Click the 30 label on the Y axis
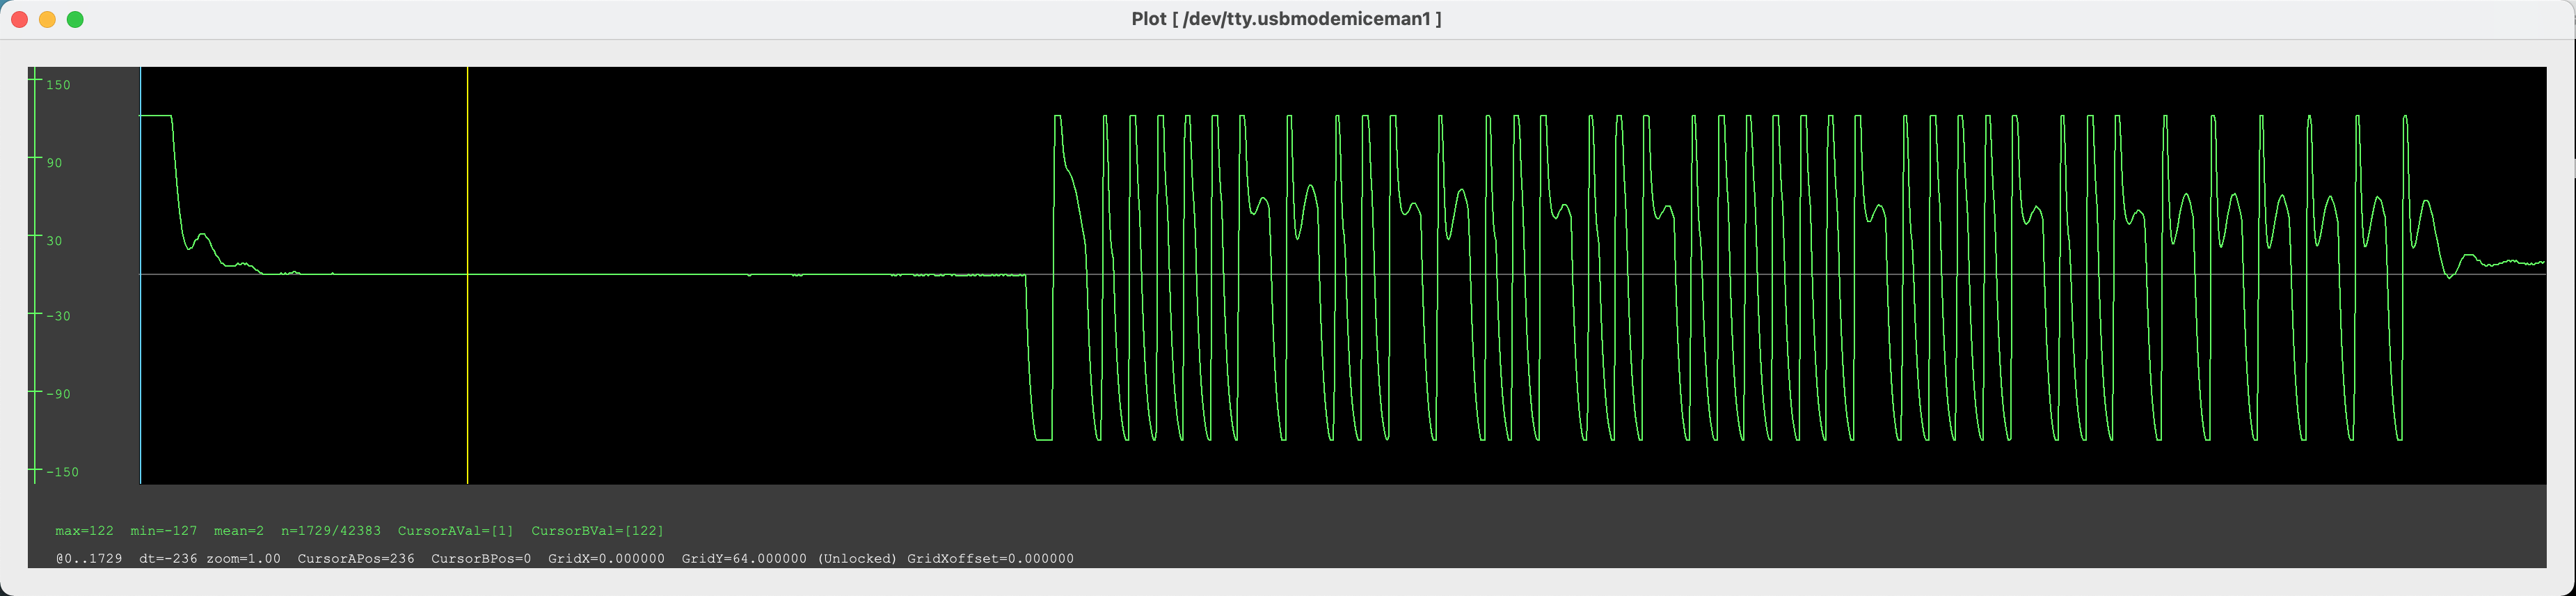The image size is (2576, 596). pyautogui.click(x=54, y=241)
